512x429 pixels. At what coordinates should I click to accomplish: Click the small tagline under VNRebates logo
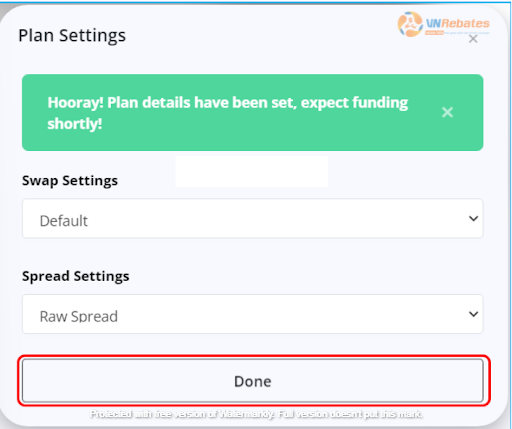point(467,33)
